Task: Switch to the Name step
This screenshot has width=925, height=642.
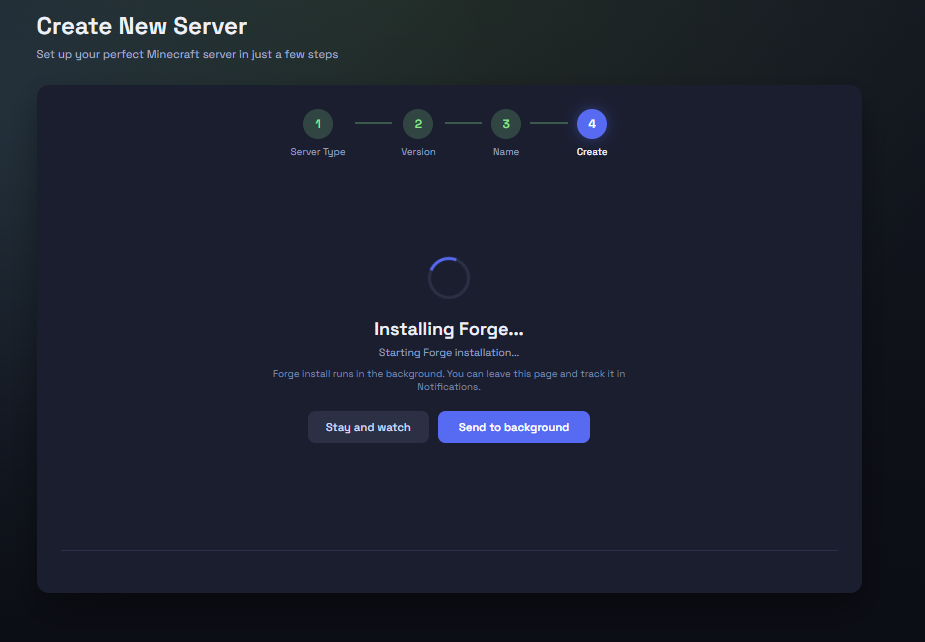Action: click(x=505, y=151)
